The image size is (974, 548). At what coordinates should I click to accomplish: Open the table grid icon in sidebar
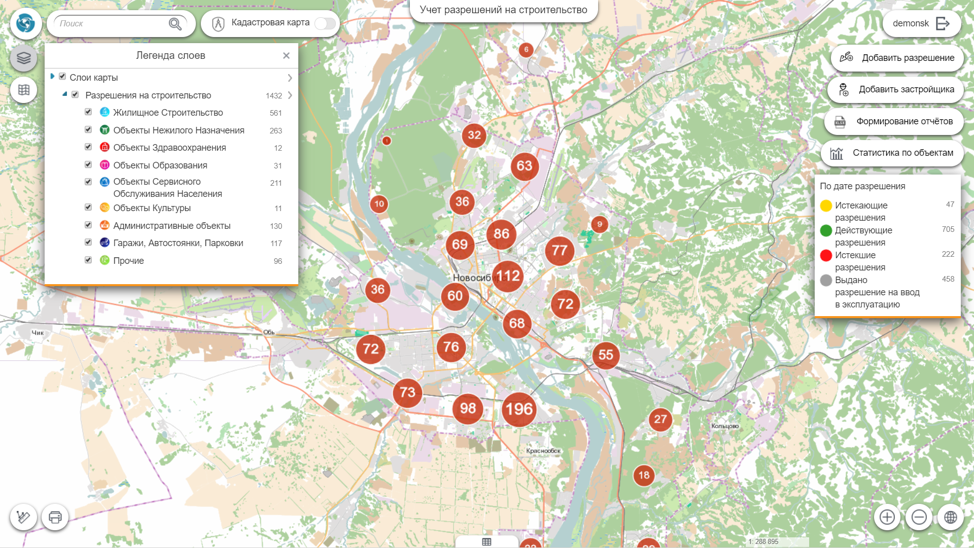pos(24,90)
